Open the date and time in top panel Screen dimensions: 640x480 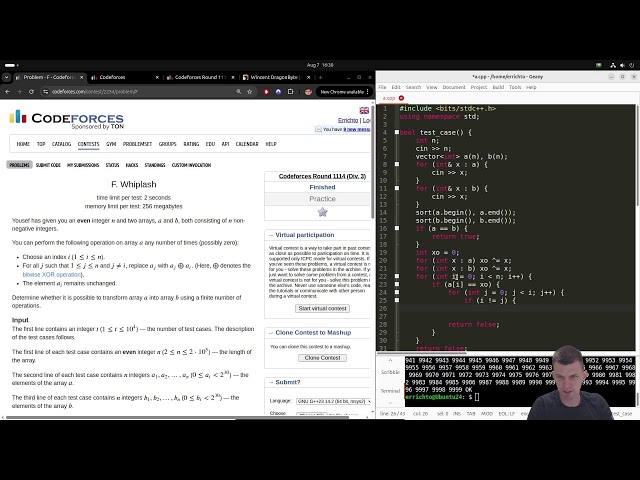pyautogui.click(x=320, y=65)
